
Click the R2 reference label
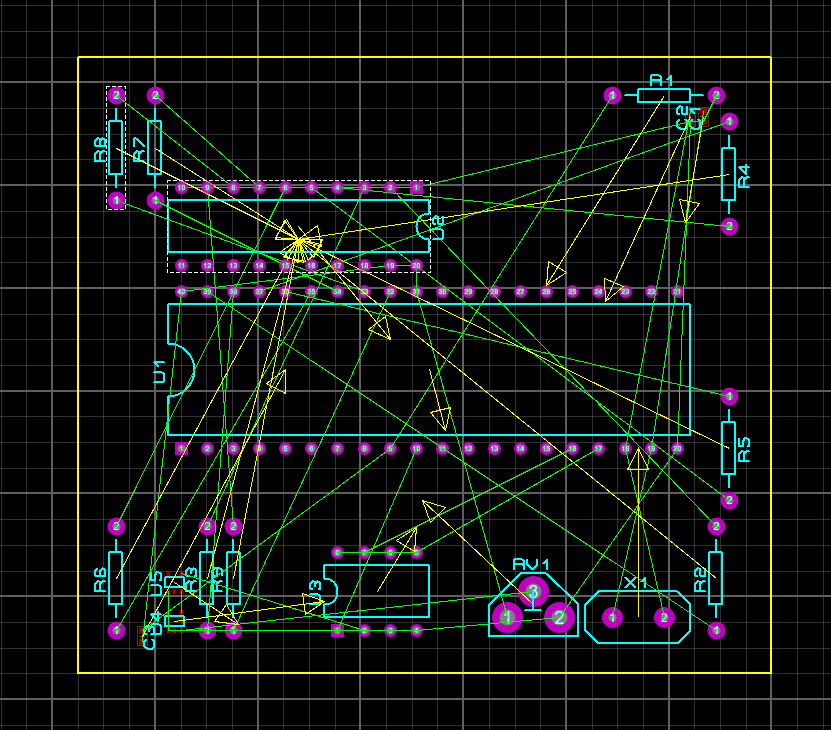[x=700, y=580]
